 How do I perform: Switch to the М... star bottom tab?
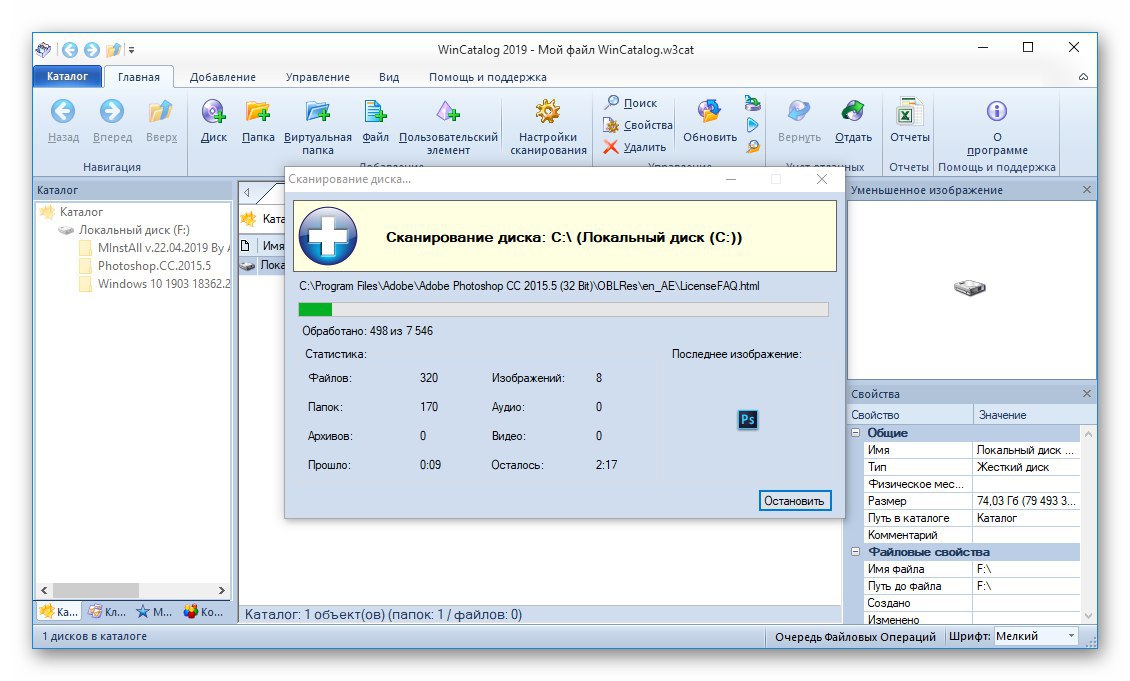(x=154, y=612)
